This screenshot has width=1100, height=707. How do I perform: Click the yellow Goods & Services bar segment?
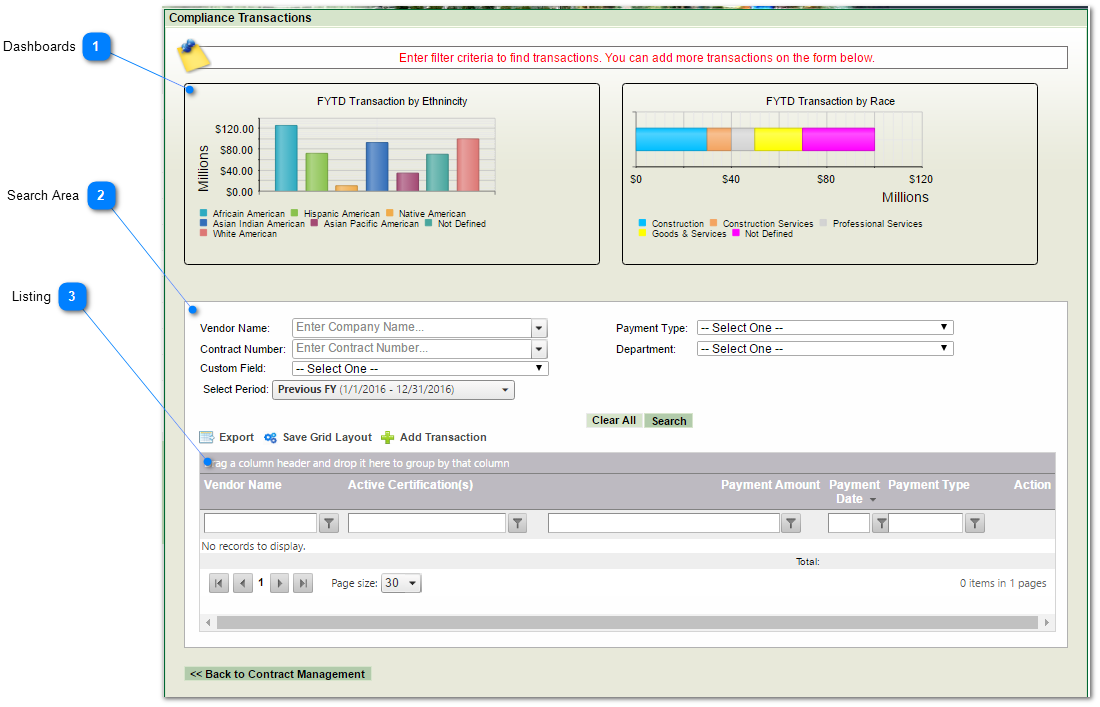coord(778,139)
